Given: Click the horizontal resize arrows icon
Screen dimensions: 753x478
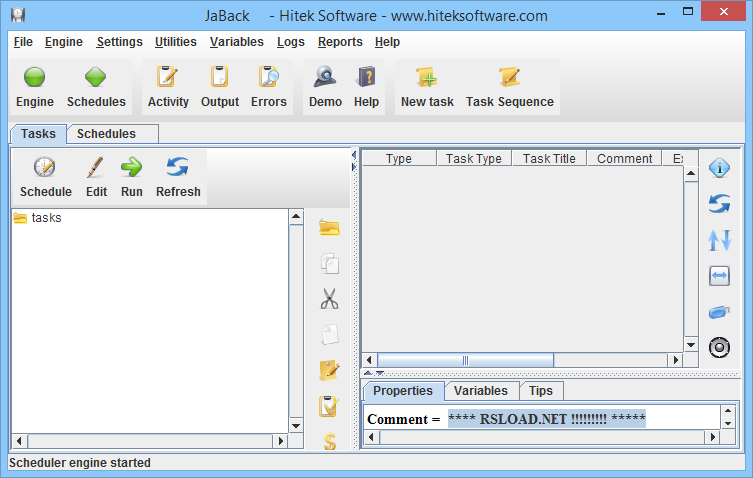Looking at the screenshot, I should click(719, 276).
